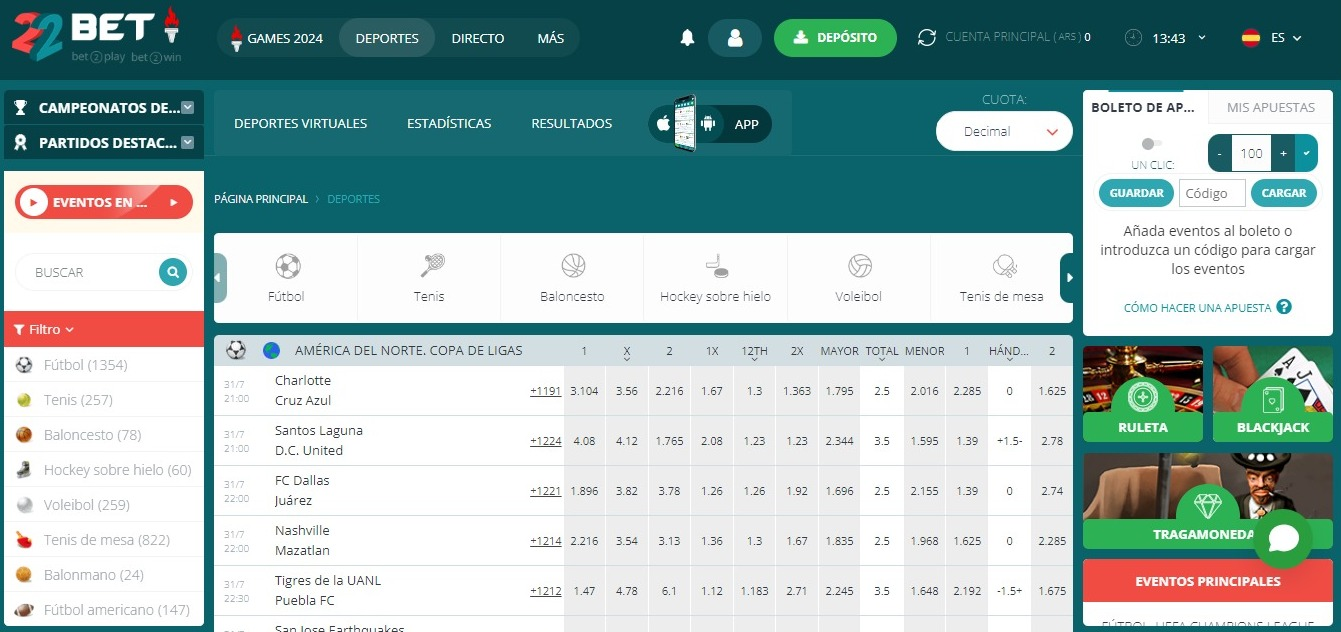Open Estadísticas link
This screenshot has width=1341, height=632.
coord(449,123)
